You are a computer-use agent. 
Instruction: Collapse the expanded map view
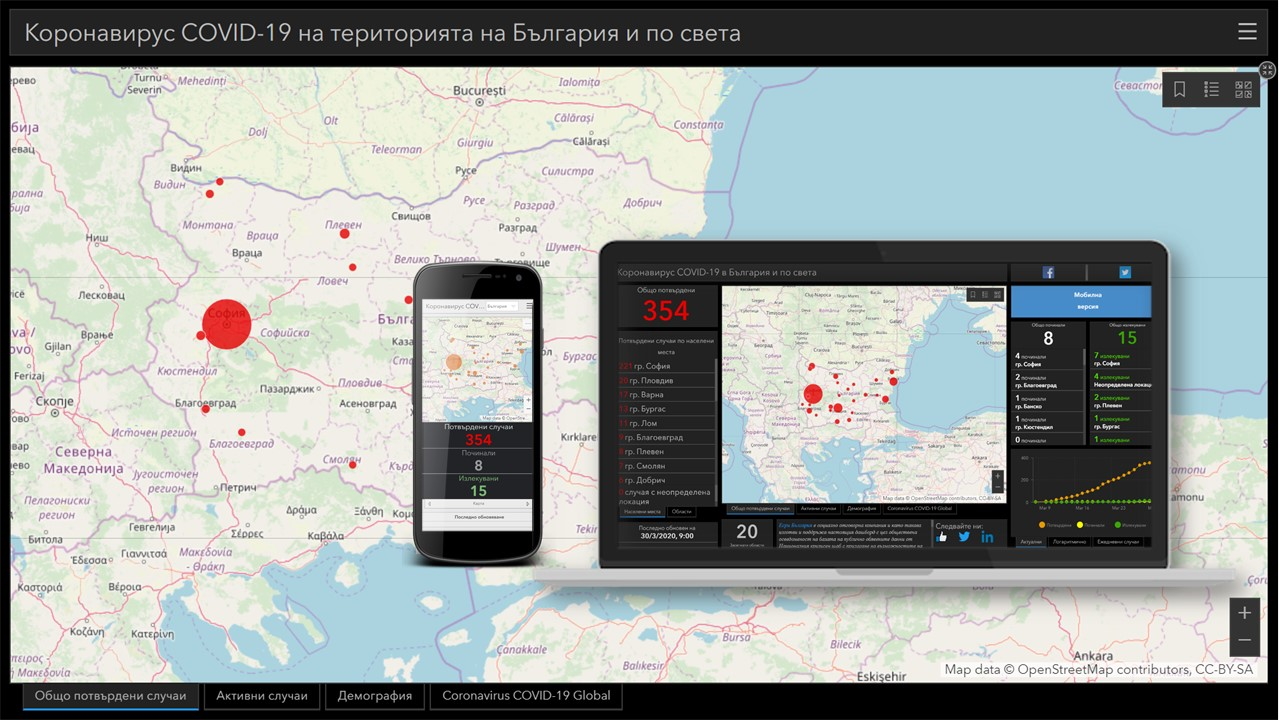pyautogui.click(x=1267, y=70)
